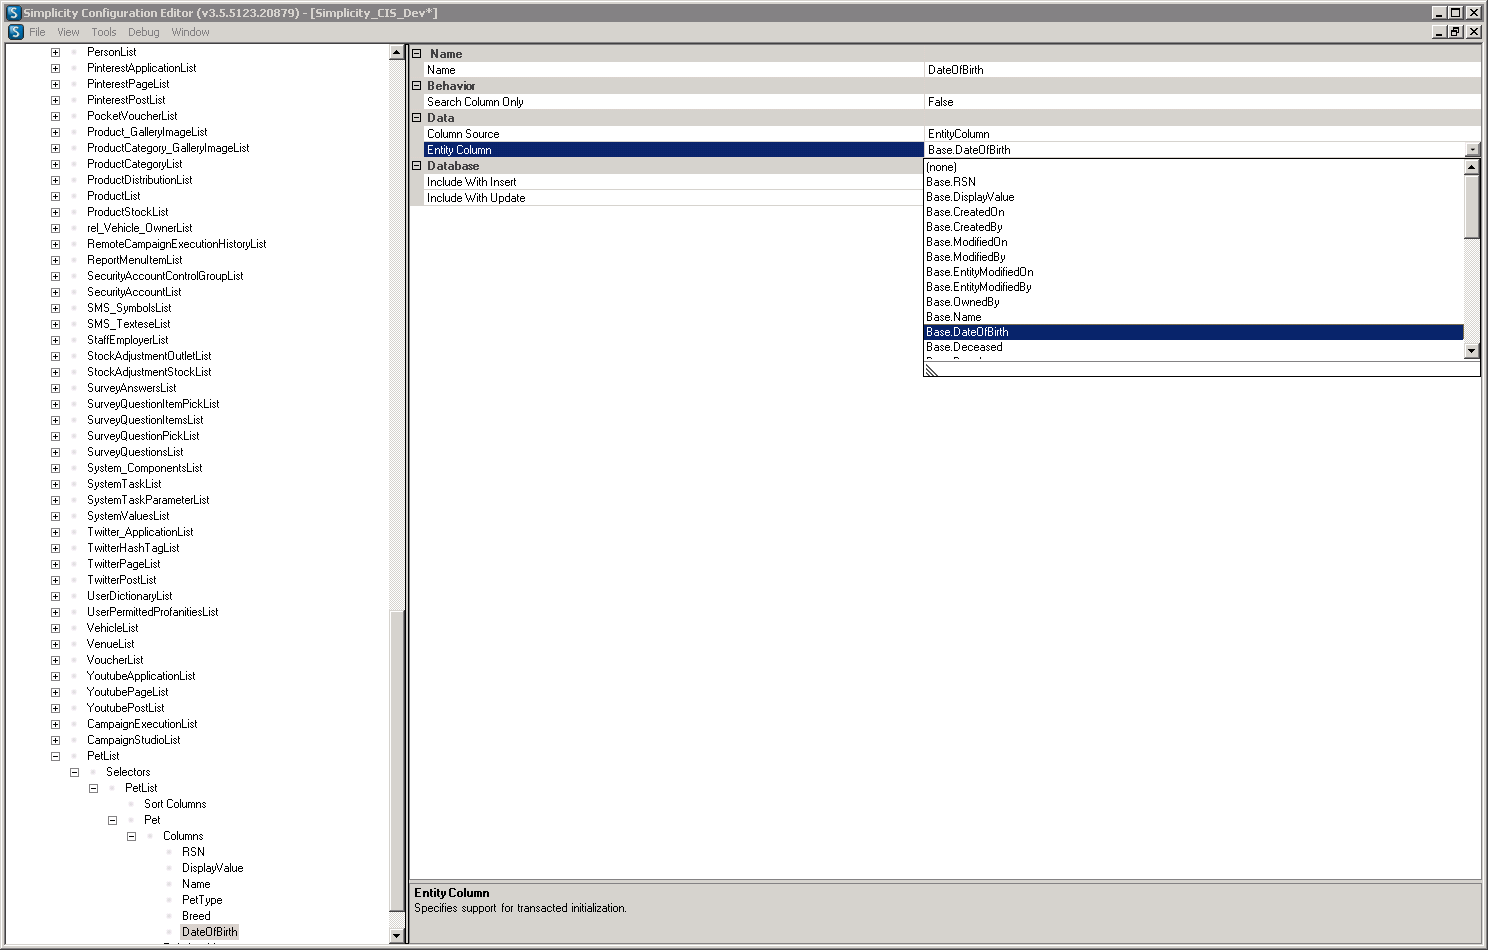Choose Base.ModifiedBy in the dropdown list
This screenshot has width=1488, height=950.
1194,257
